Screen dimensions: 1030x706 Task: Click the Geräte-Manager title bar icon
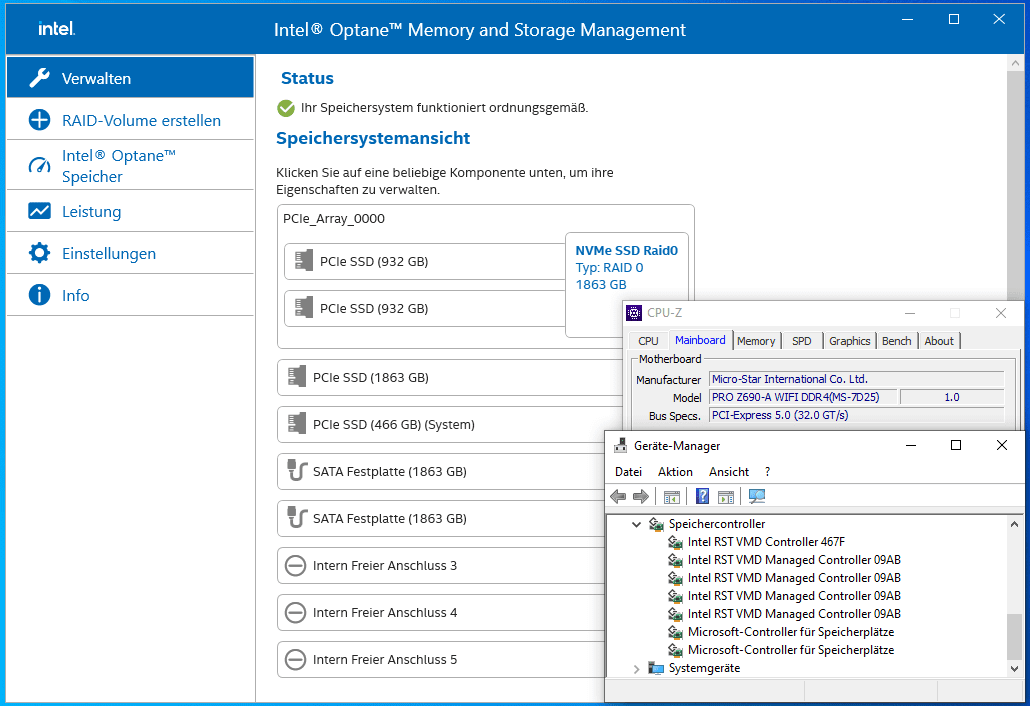point(620,445)
